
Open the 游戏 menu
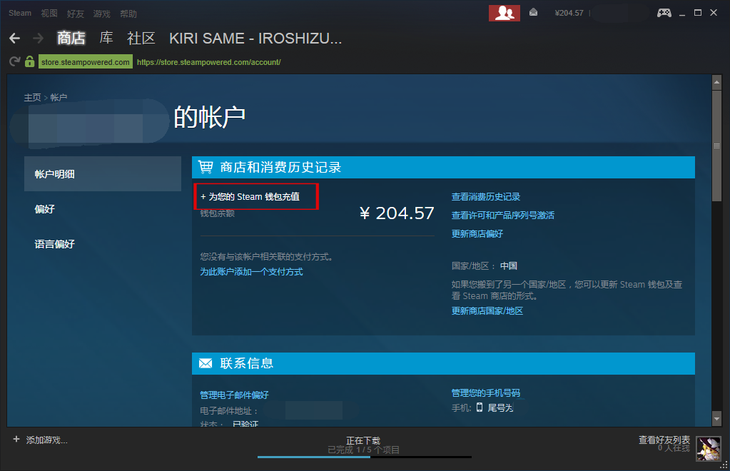pyautogui.click(x=101, y=13)
